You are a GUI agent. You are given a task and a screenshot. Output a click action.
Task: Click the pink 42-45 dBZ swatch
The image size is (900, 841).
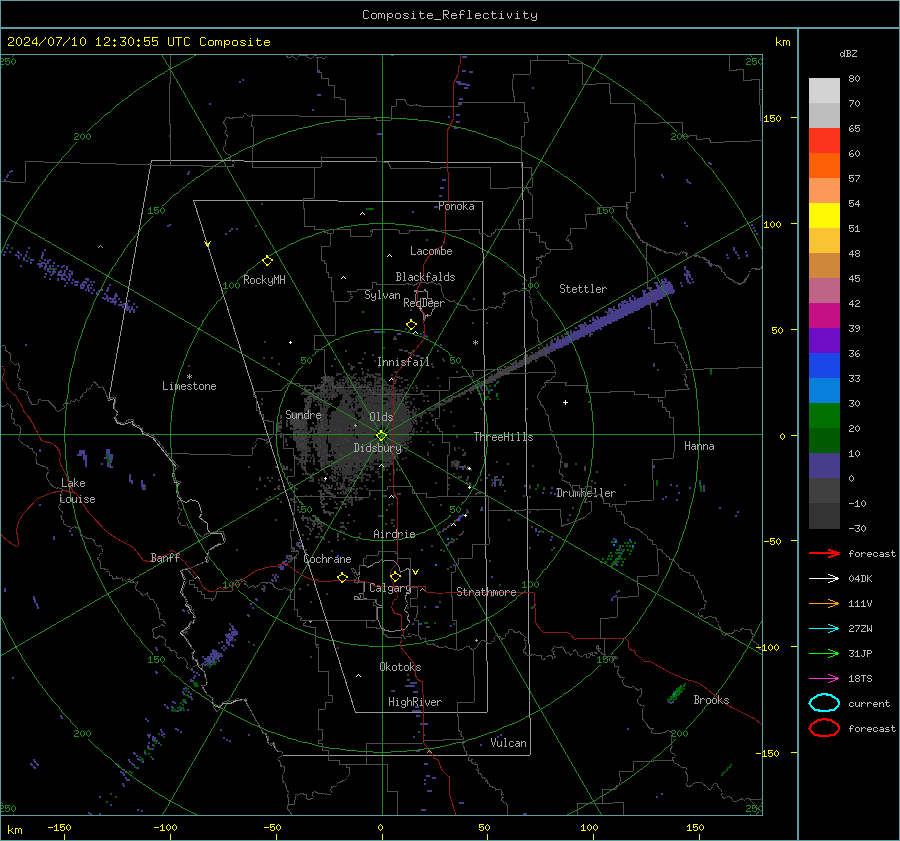(824, 290)
